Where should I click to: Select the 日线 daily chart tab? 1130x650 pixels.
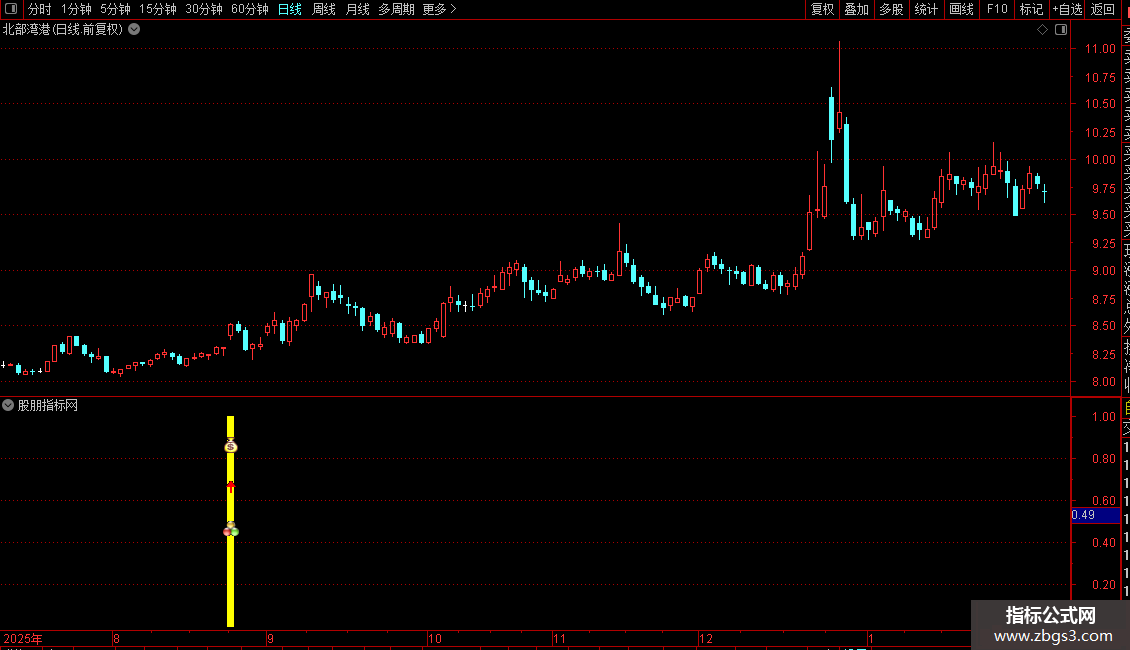290,9
